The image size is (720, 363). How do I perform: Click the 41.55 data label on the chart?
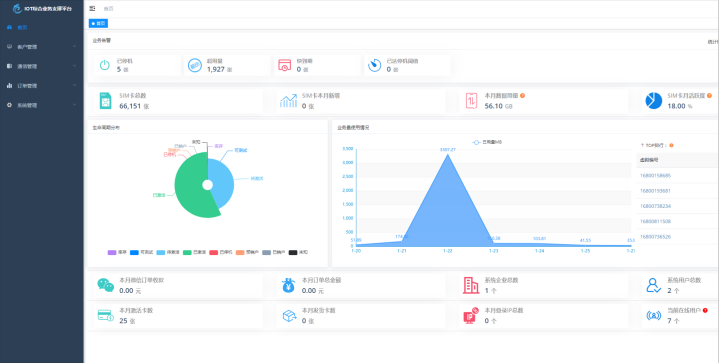585,240
